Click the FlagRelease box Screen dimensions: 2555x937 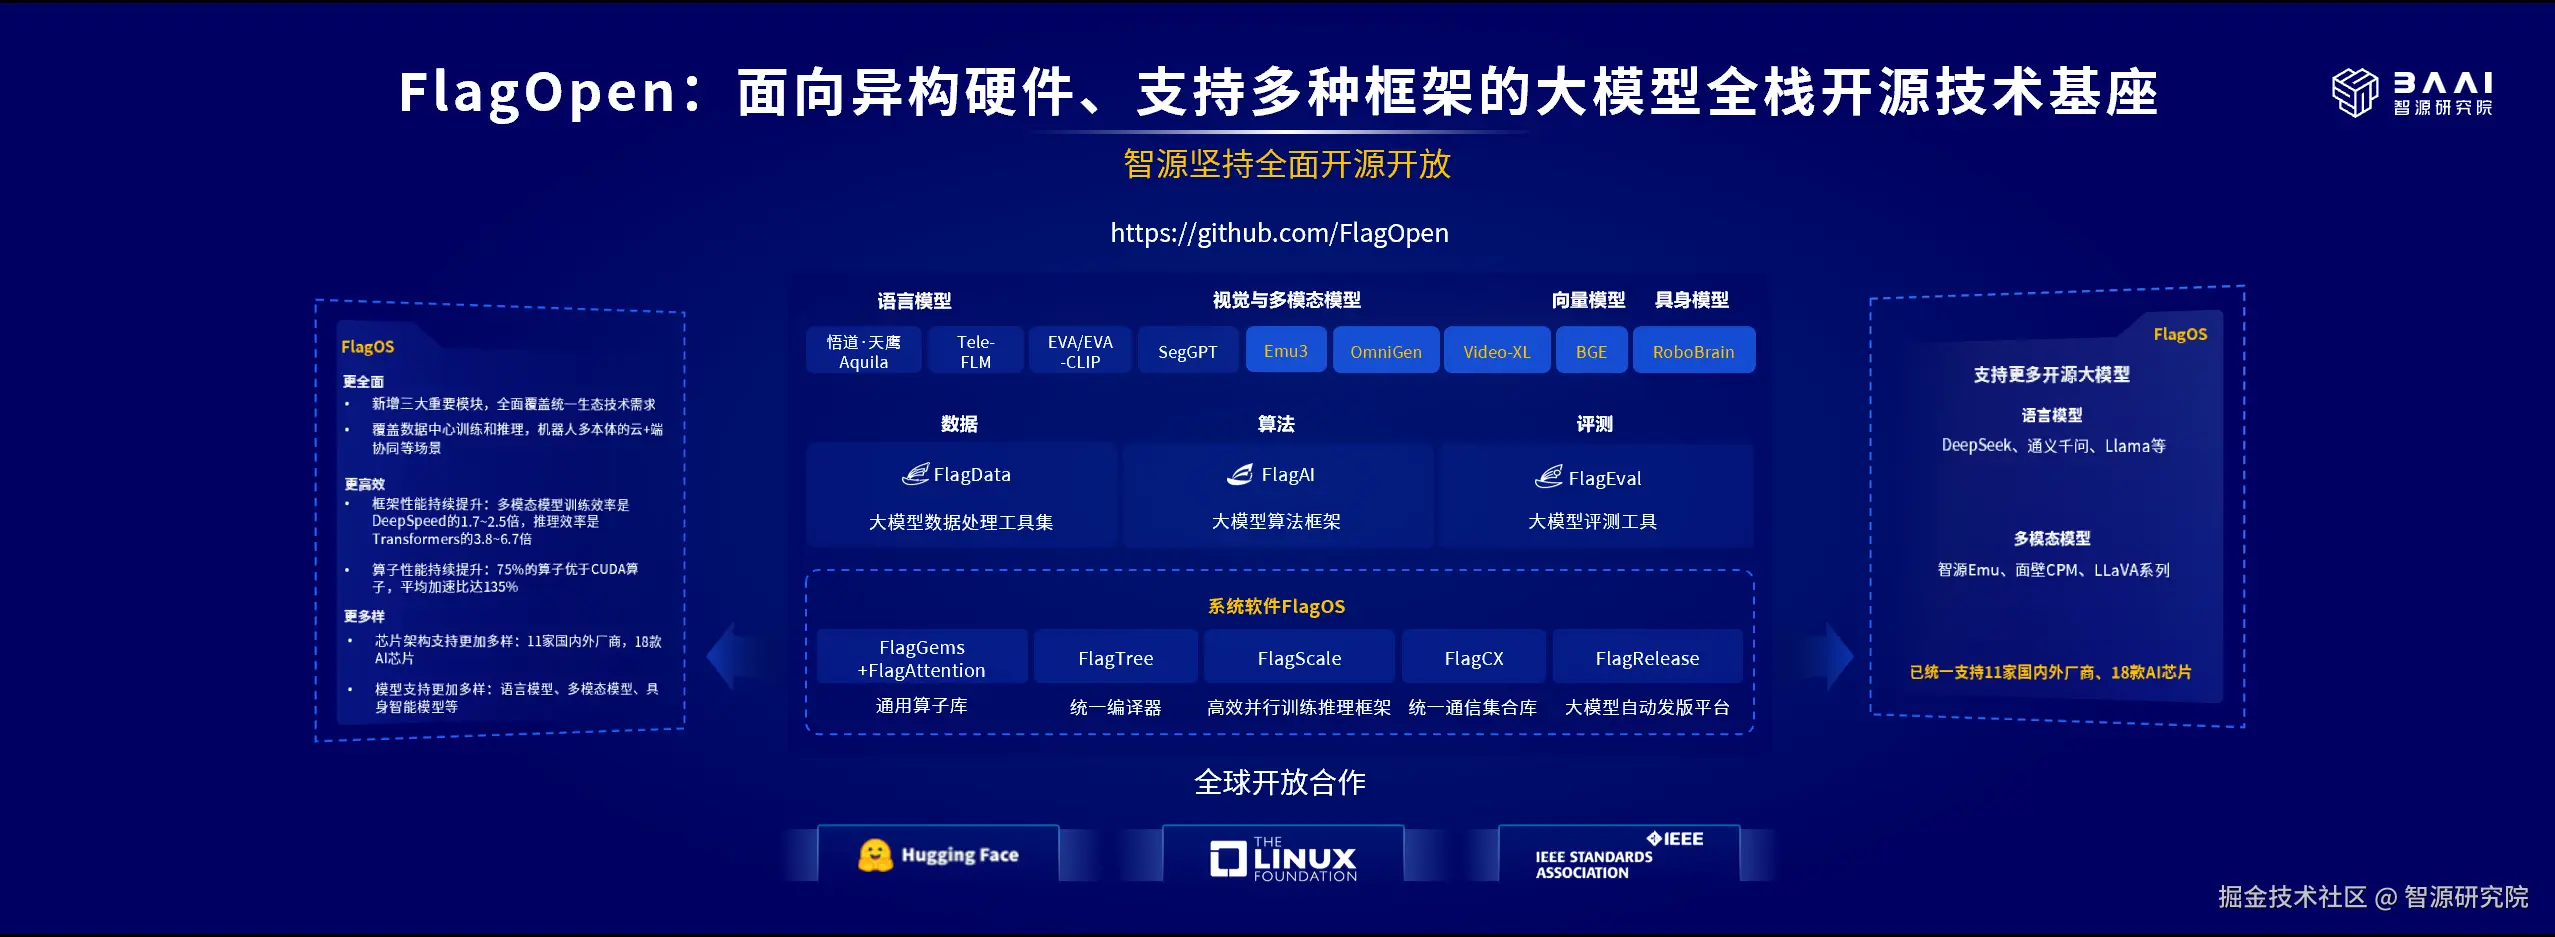[1648, 658]
